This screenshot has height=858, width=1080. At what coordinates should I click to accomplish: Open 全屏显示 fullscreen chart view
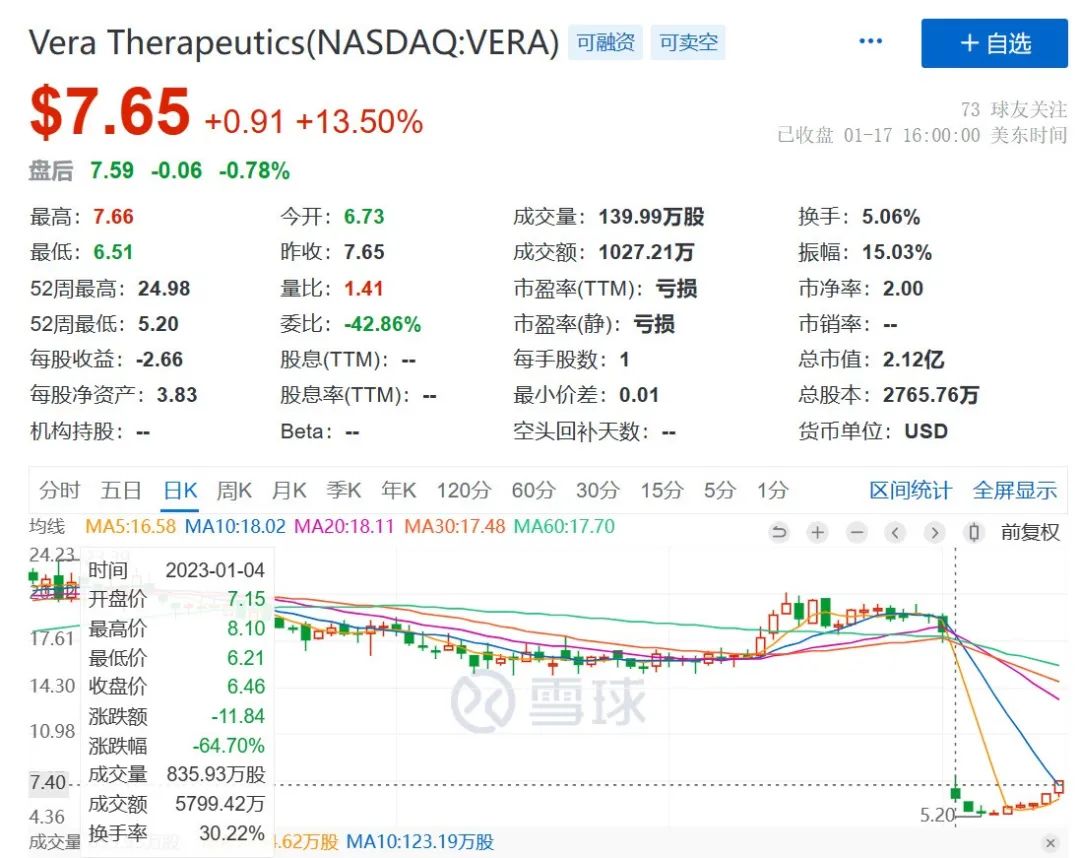click(1015, 490)
